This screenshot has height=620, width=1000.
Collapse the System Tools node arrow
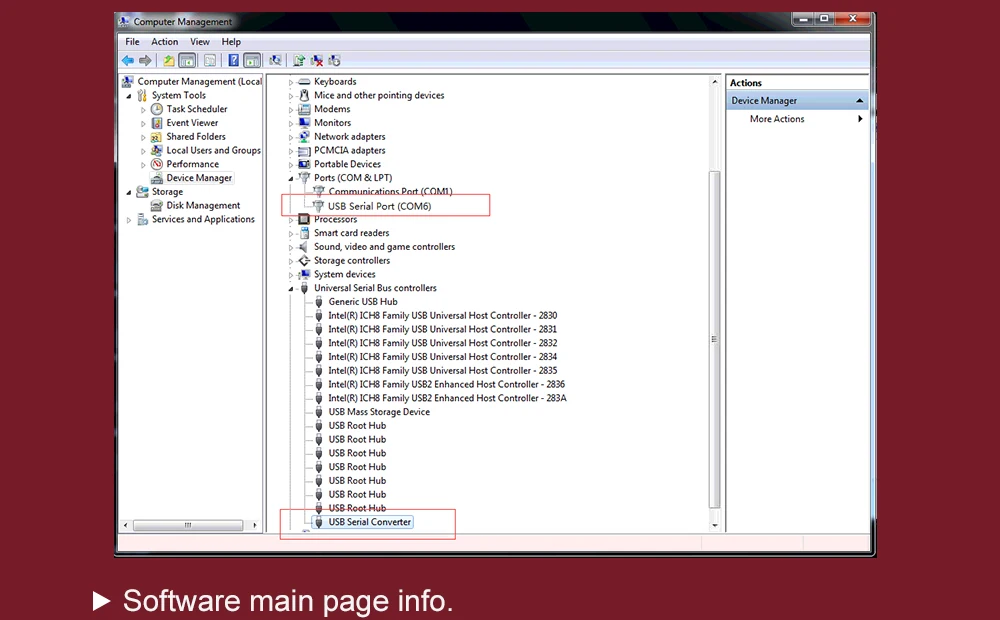point(129,96)
